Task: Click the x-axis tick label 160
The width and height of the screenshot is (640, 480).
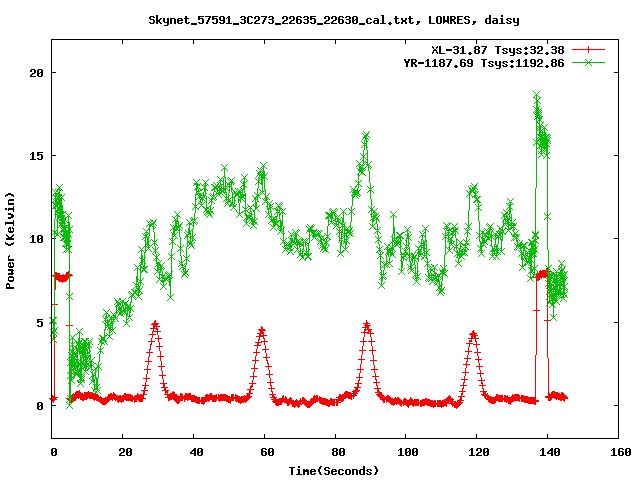Action: pos(621,452)
